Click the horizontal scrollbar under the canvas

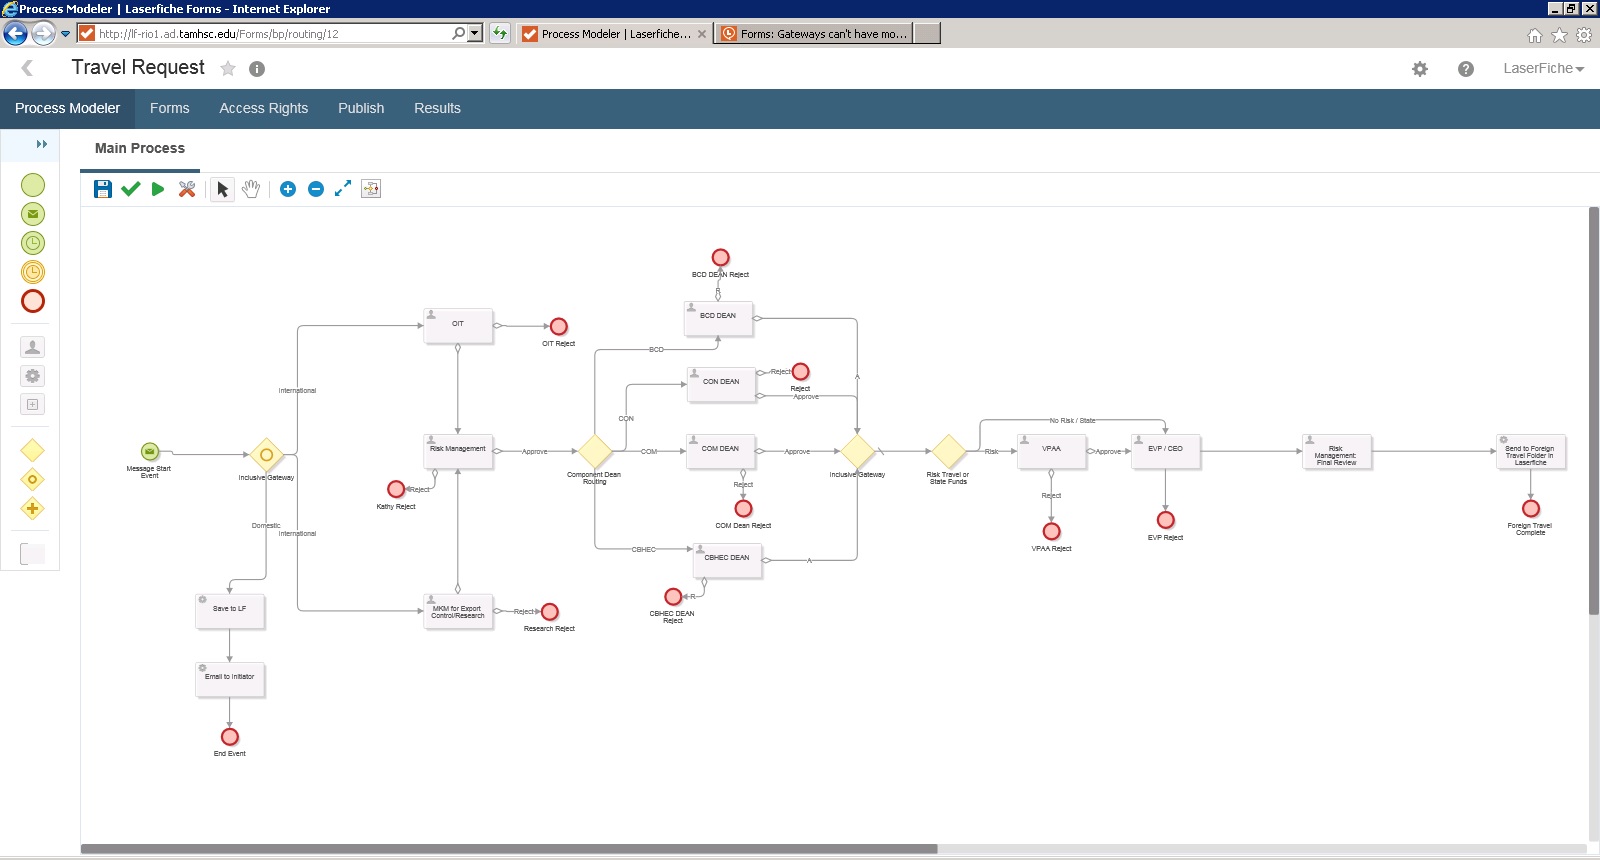coord(508,849)
